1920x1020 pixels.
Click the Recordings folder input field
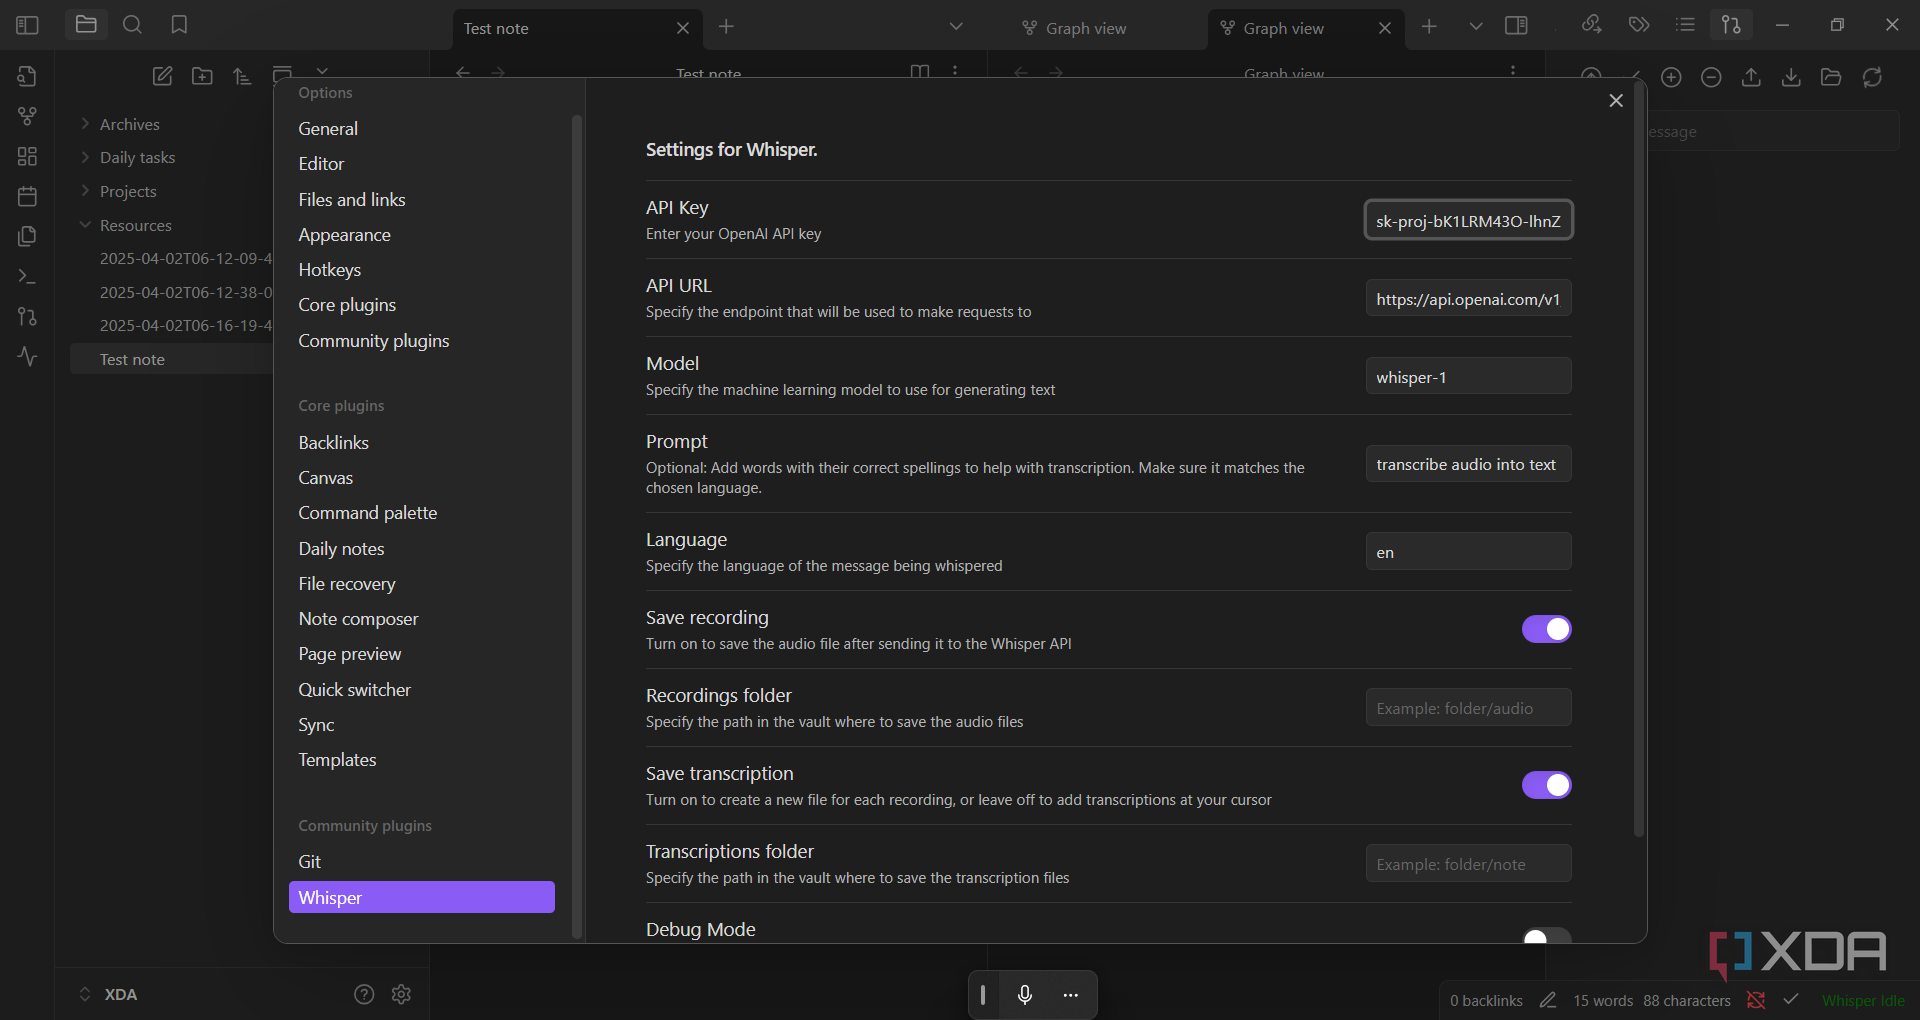[1468, 708]
